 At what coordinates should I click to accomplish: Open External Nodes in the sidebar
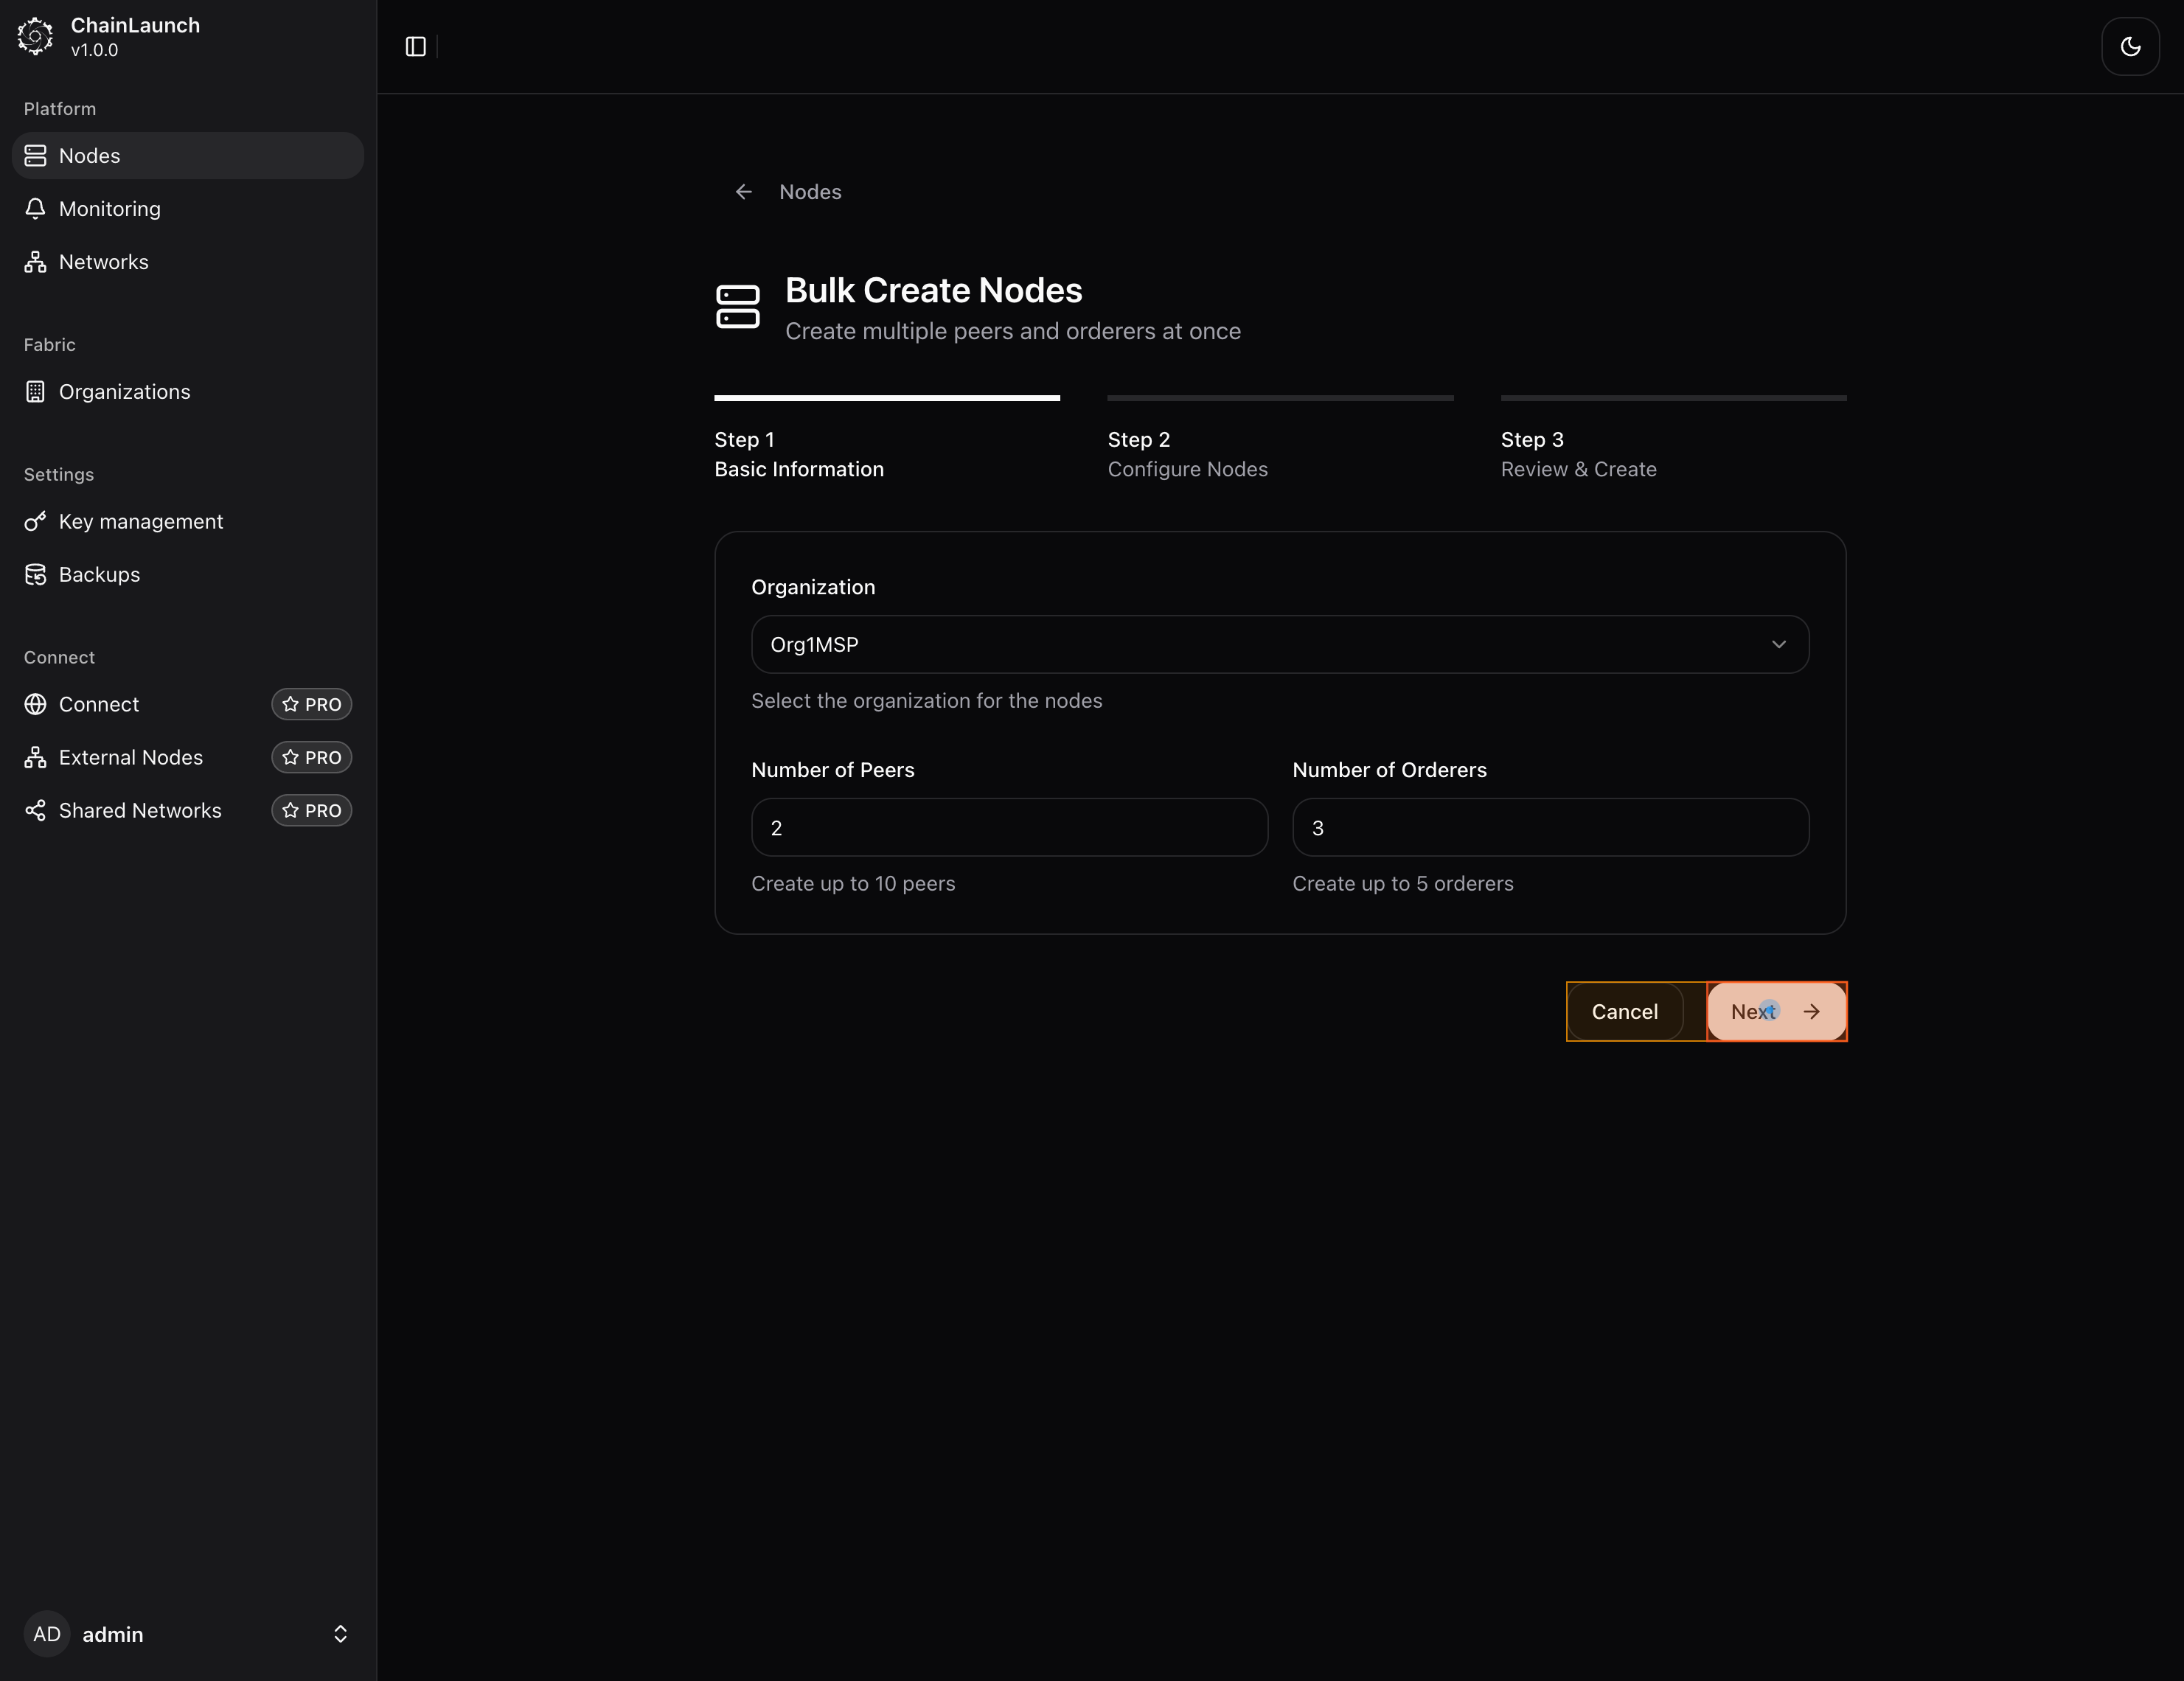tap(130, 758)
